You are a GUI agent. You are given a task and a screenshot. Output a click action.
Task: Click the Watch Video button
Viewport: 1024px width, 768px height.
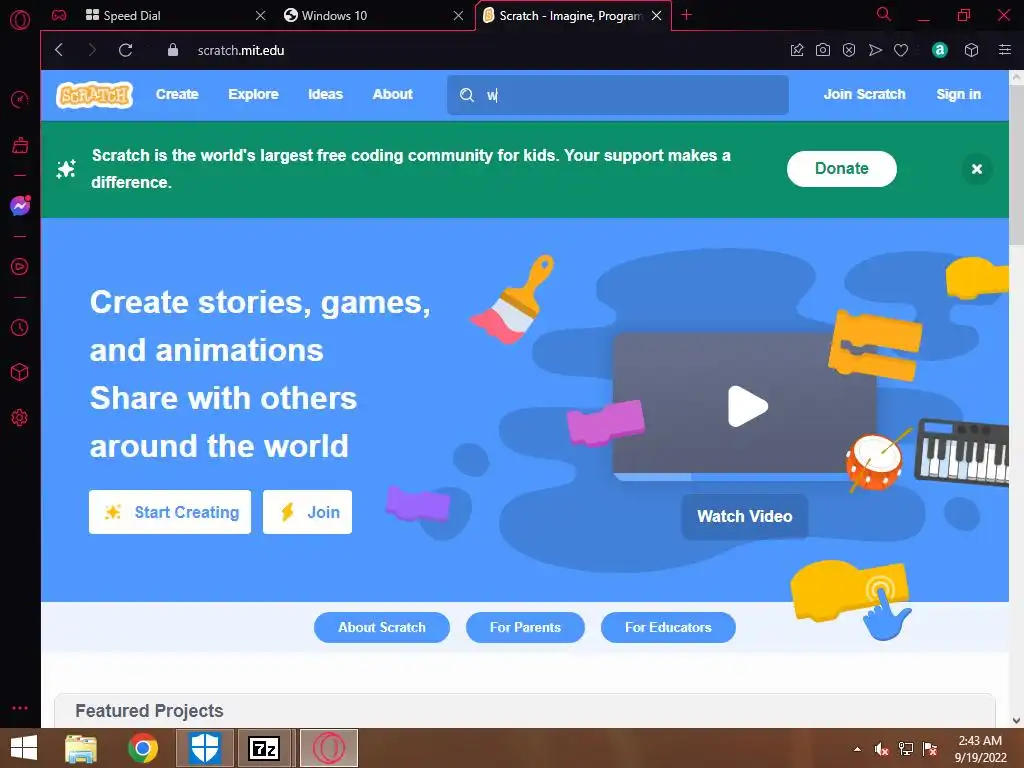click(x=744, y=517)
